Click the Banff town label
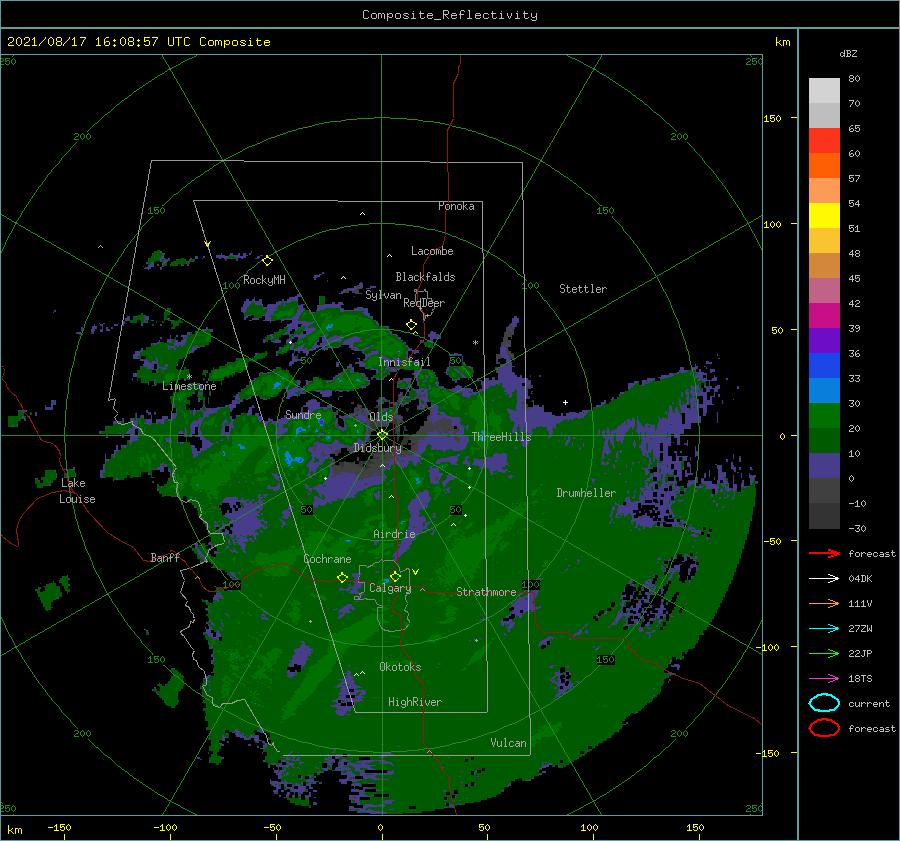The image size is (900, 841). click(165, 558)
